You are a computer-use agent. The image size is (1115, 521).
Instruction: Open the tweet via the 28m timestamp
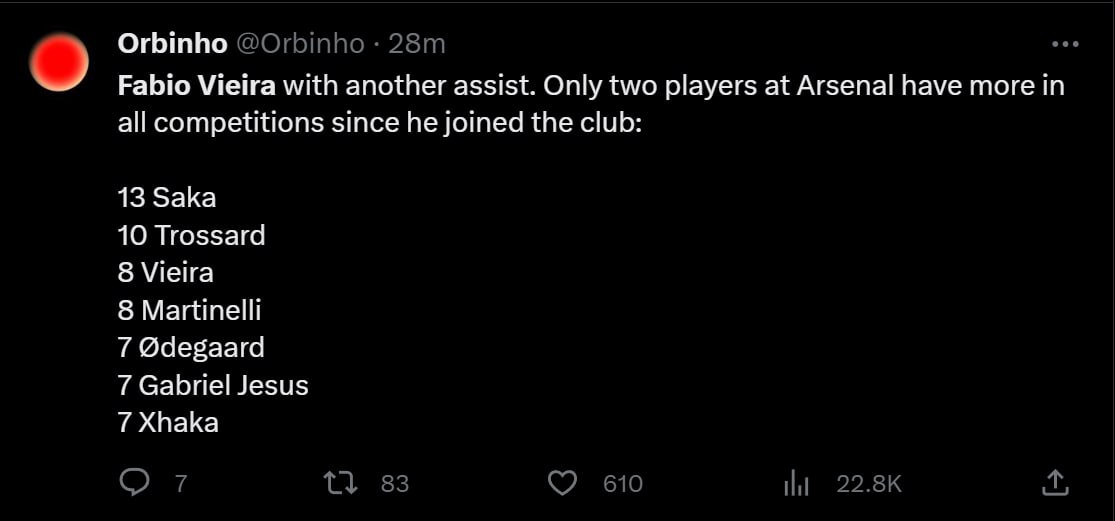[x=417, y=44]
